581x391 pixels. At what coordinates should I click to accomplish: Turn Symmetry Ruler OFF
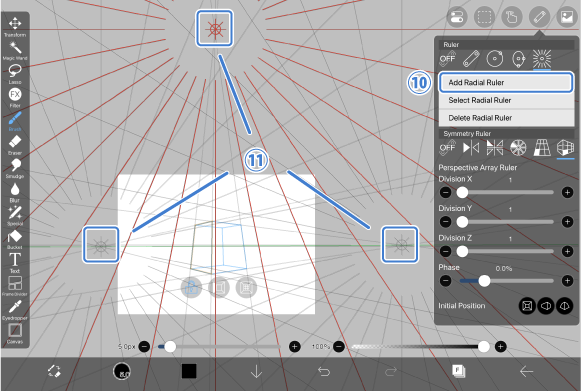tap(447, 148)
